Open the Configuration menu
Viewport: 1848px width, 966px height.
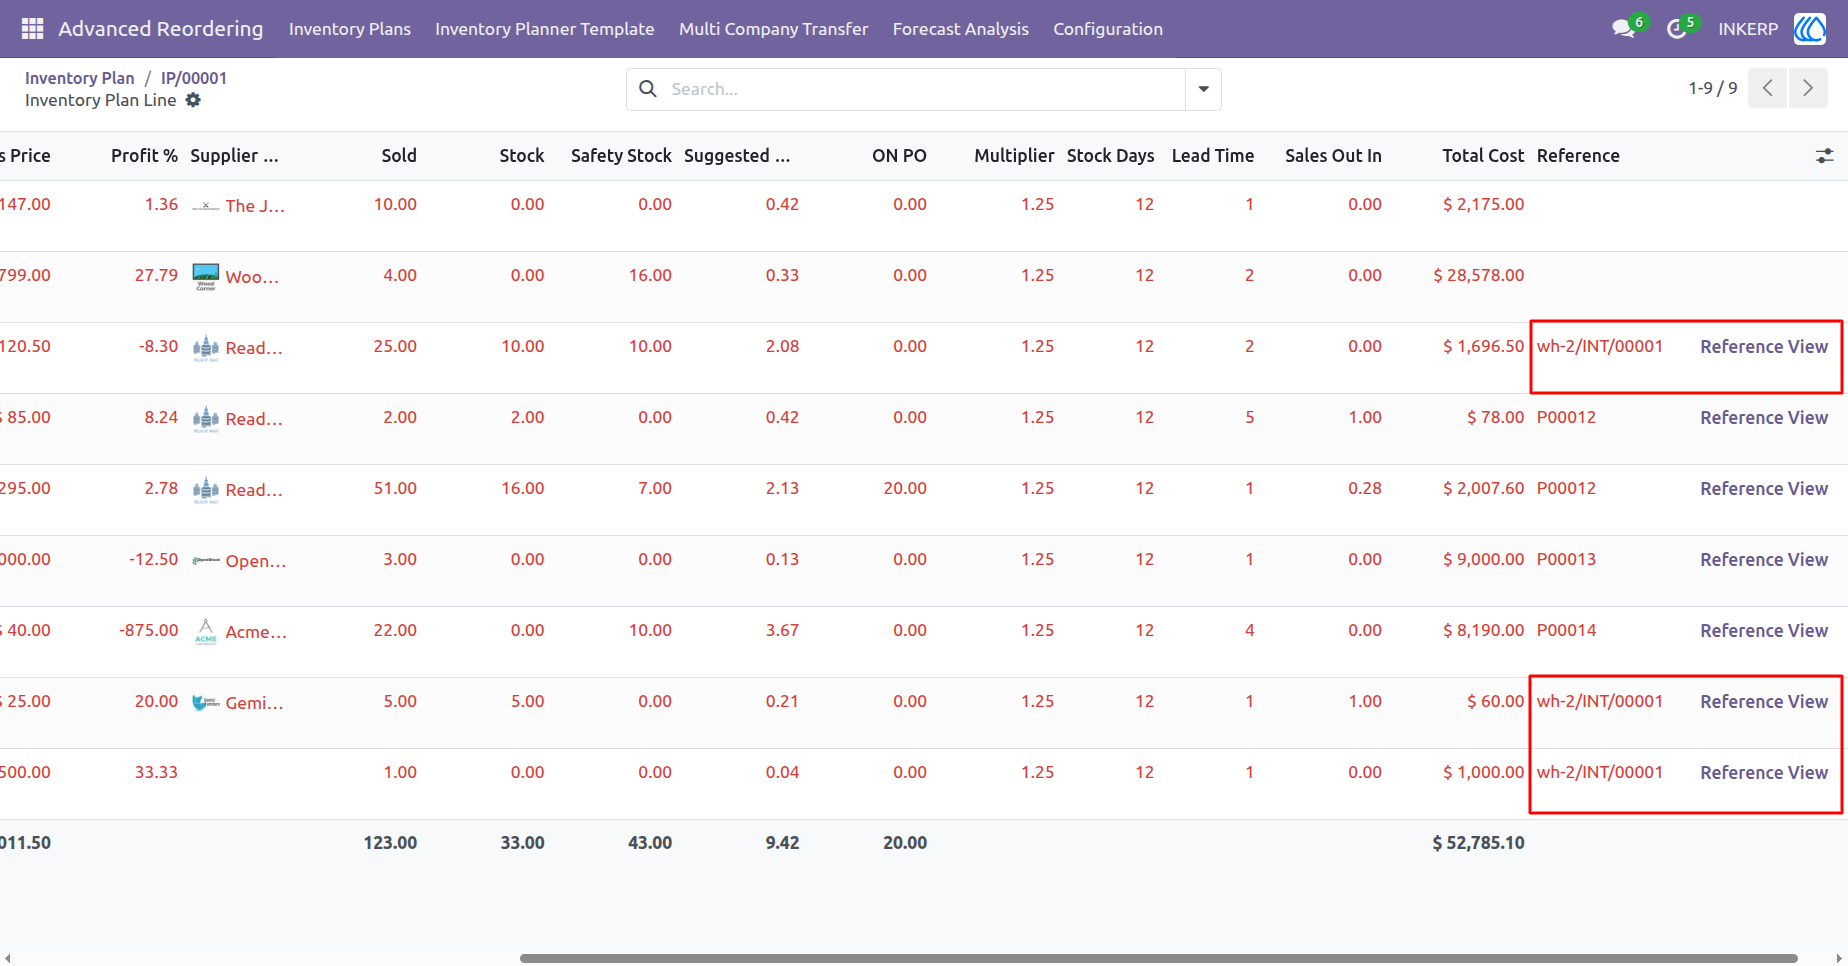click(1107, 29)
